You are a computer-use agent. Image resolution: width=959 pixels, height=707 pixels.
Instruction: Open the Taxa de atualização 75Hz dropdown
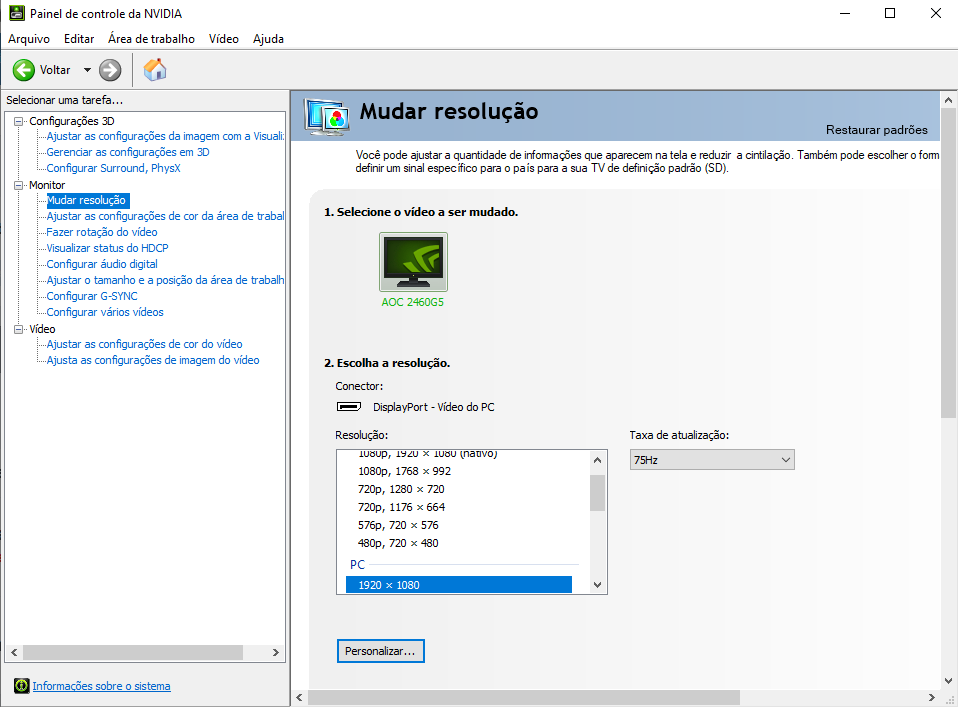coord(712,460)
